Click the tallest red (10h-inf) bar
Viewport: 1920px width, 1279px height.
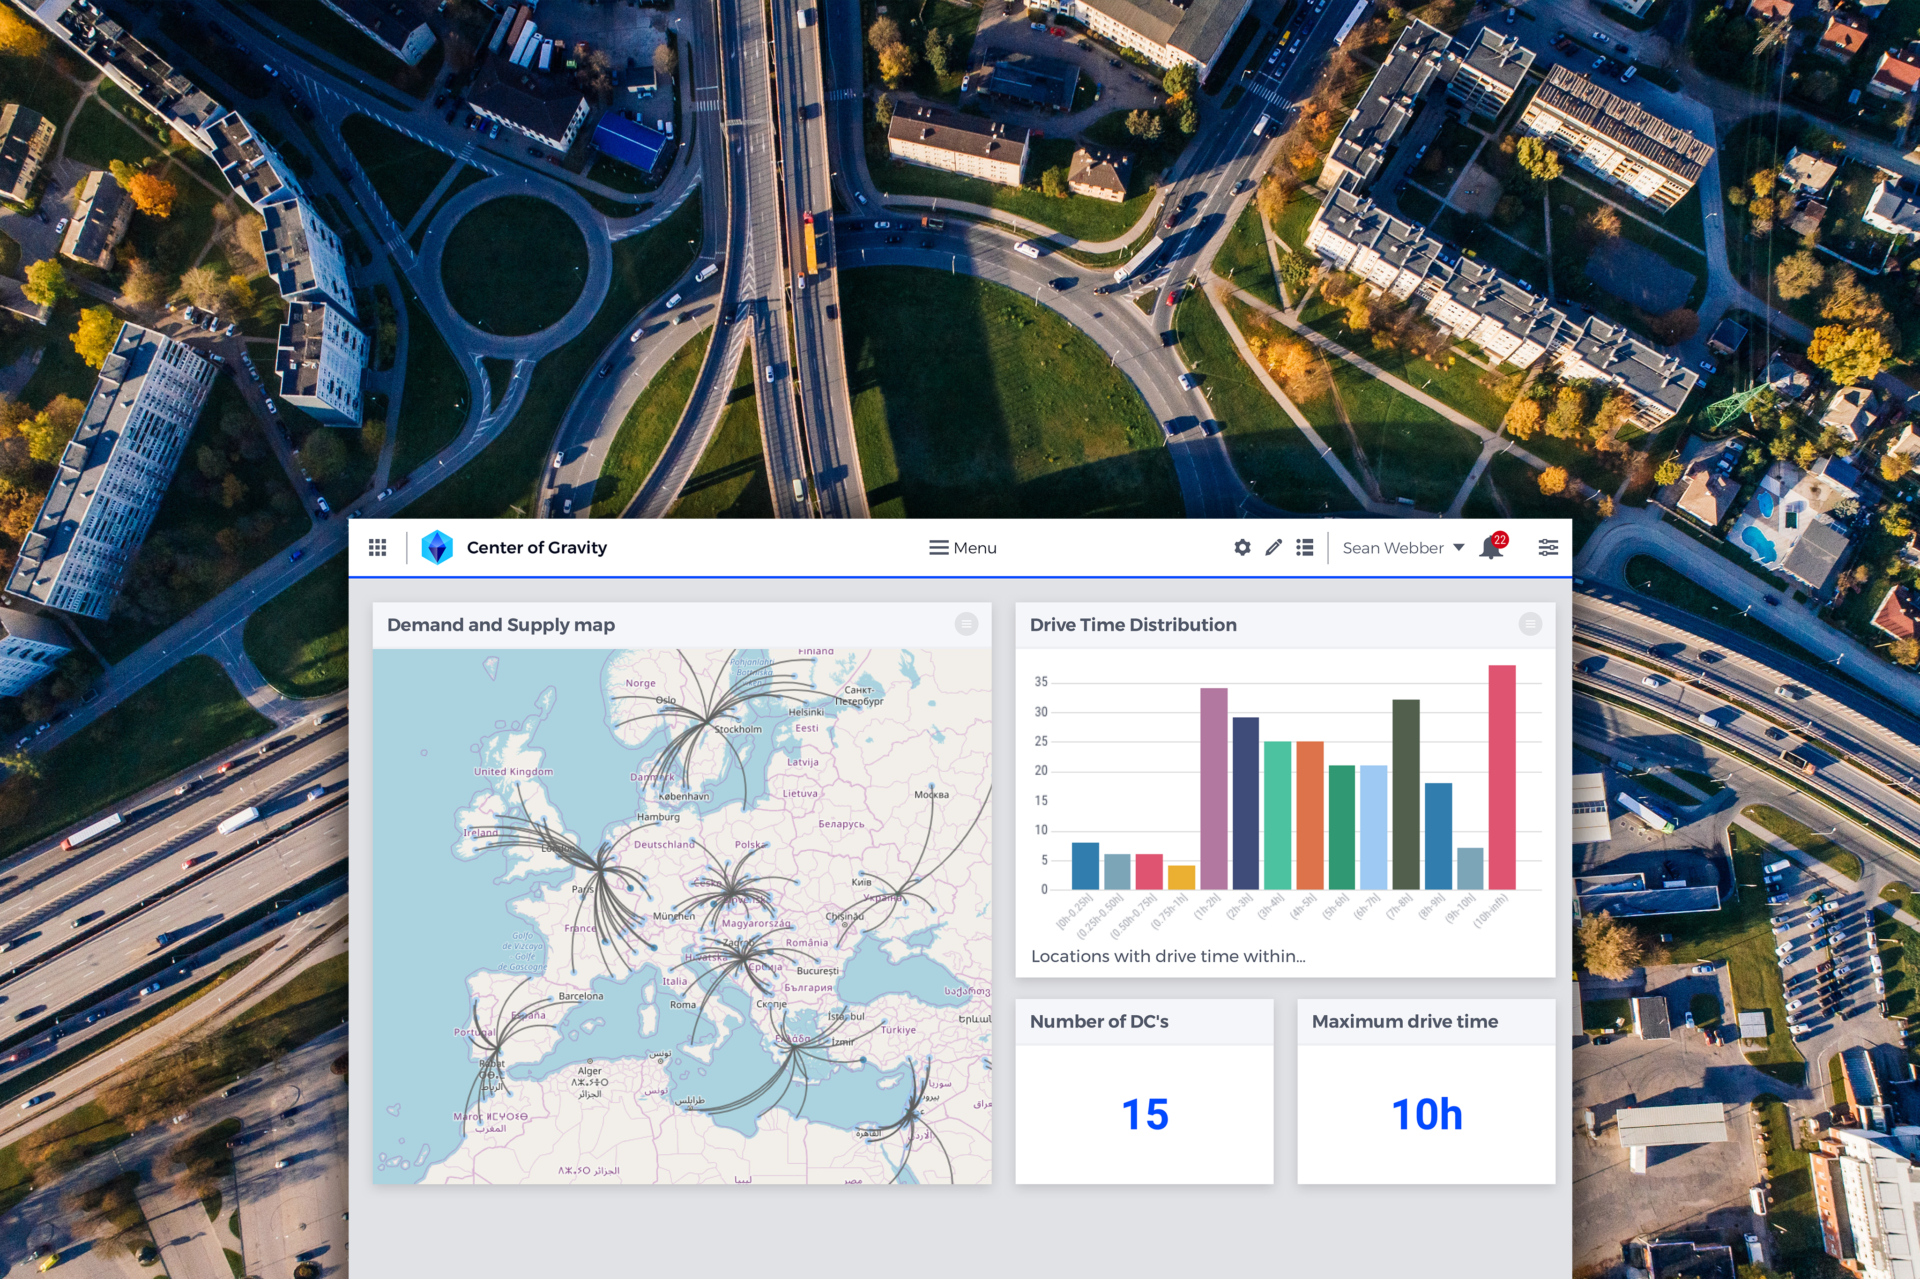click(1501, 777)
